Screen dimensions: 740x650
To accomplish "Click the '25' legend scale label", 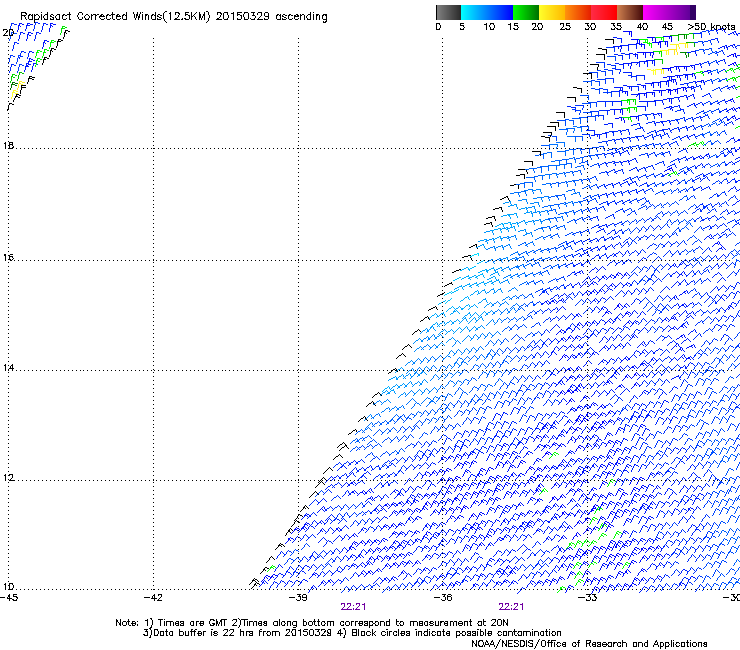I will coord(565,27).
